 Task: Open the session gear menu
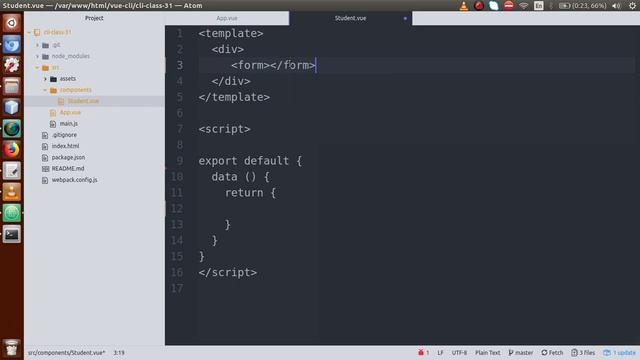pos(632,6)
